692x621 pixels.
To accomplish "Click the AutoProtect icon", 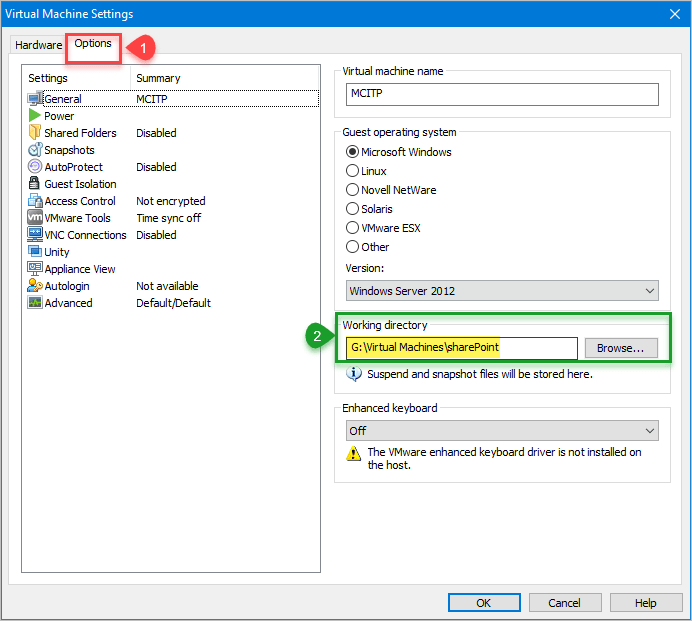I will pos(35,167).
